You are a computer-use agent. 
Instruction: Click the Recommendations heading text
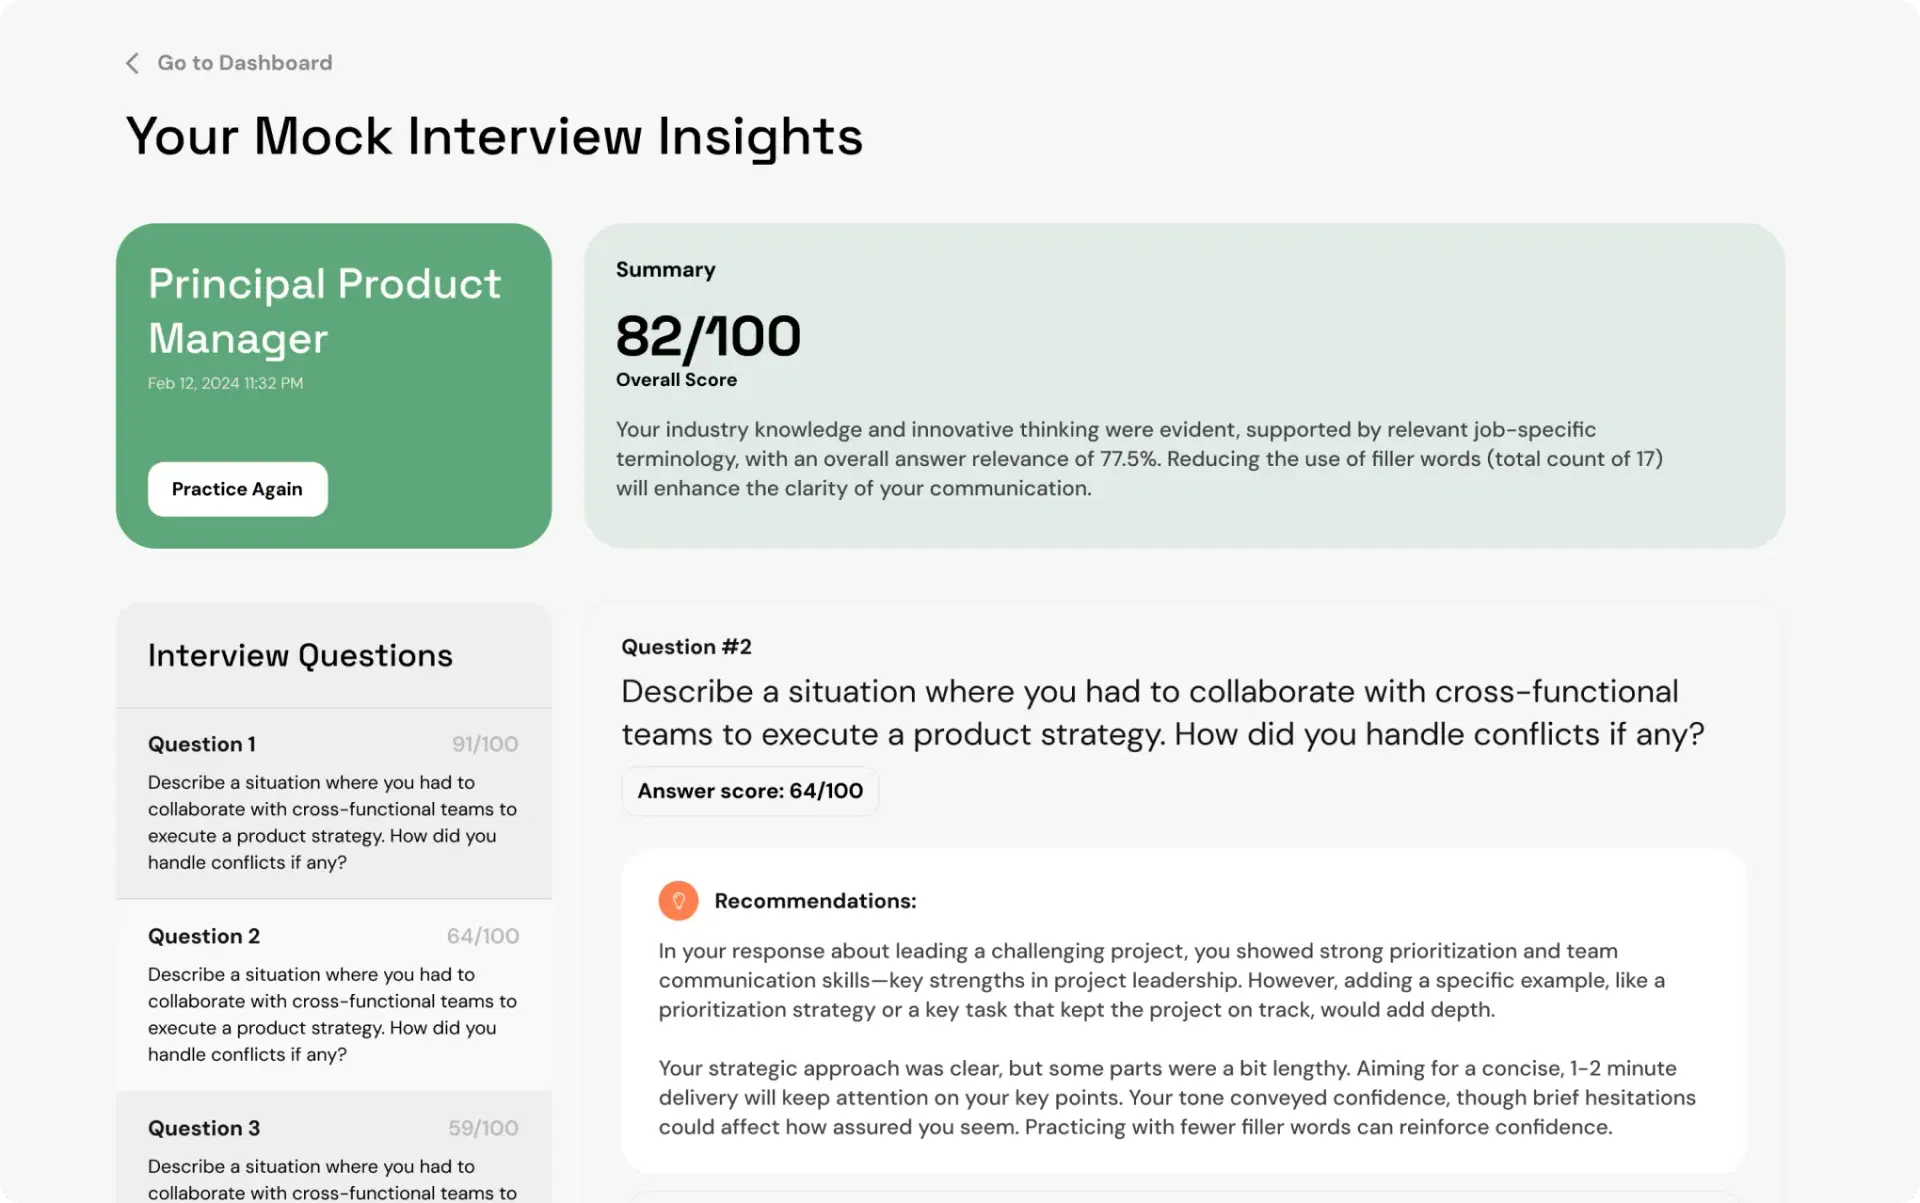(x=815, y=901)
